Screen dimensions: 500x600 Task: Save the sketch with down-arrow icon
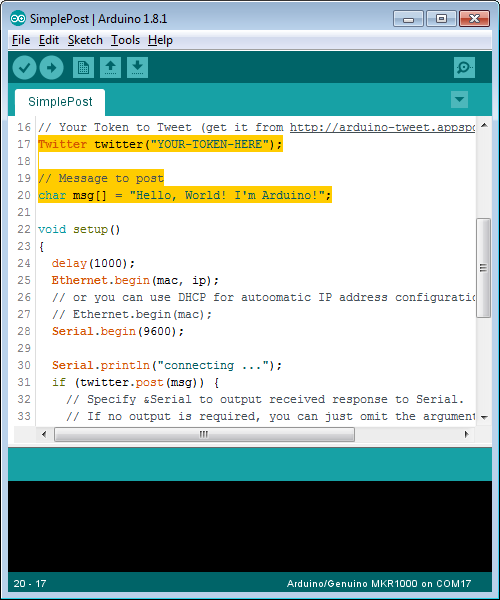(x=137, y=68)
